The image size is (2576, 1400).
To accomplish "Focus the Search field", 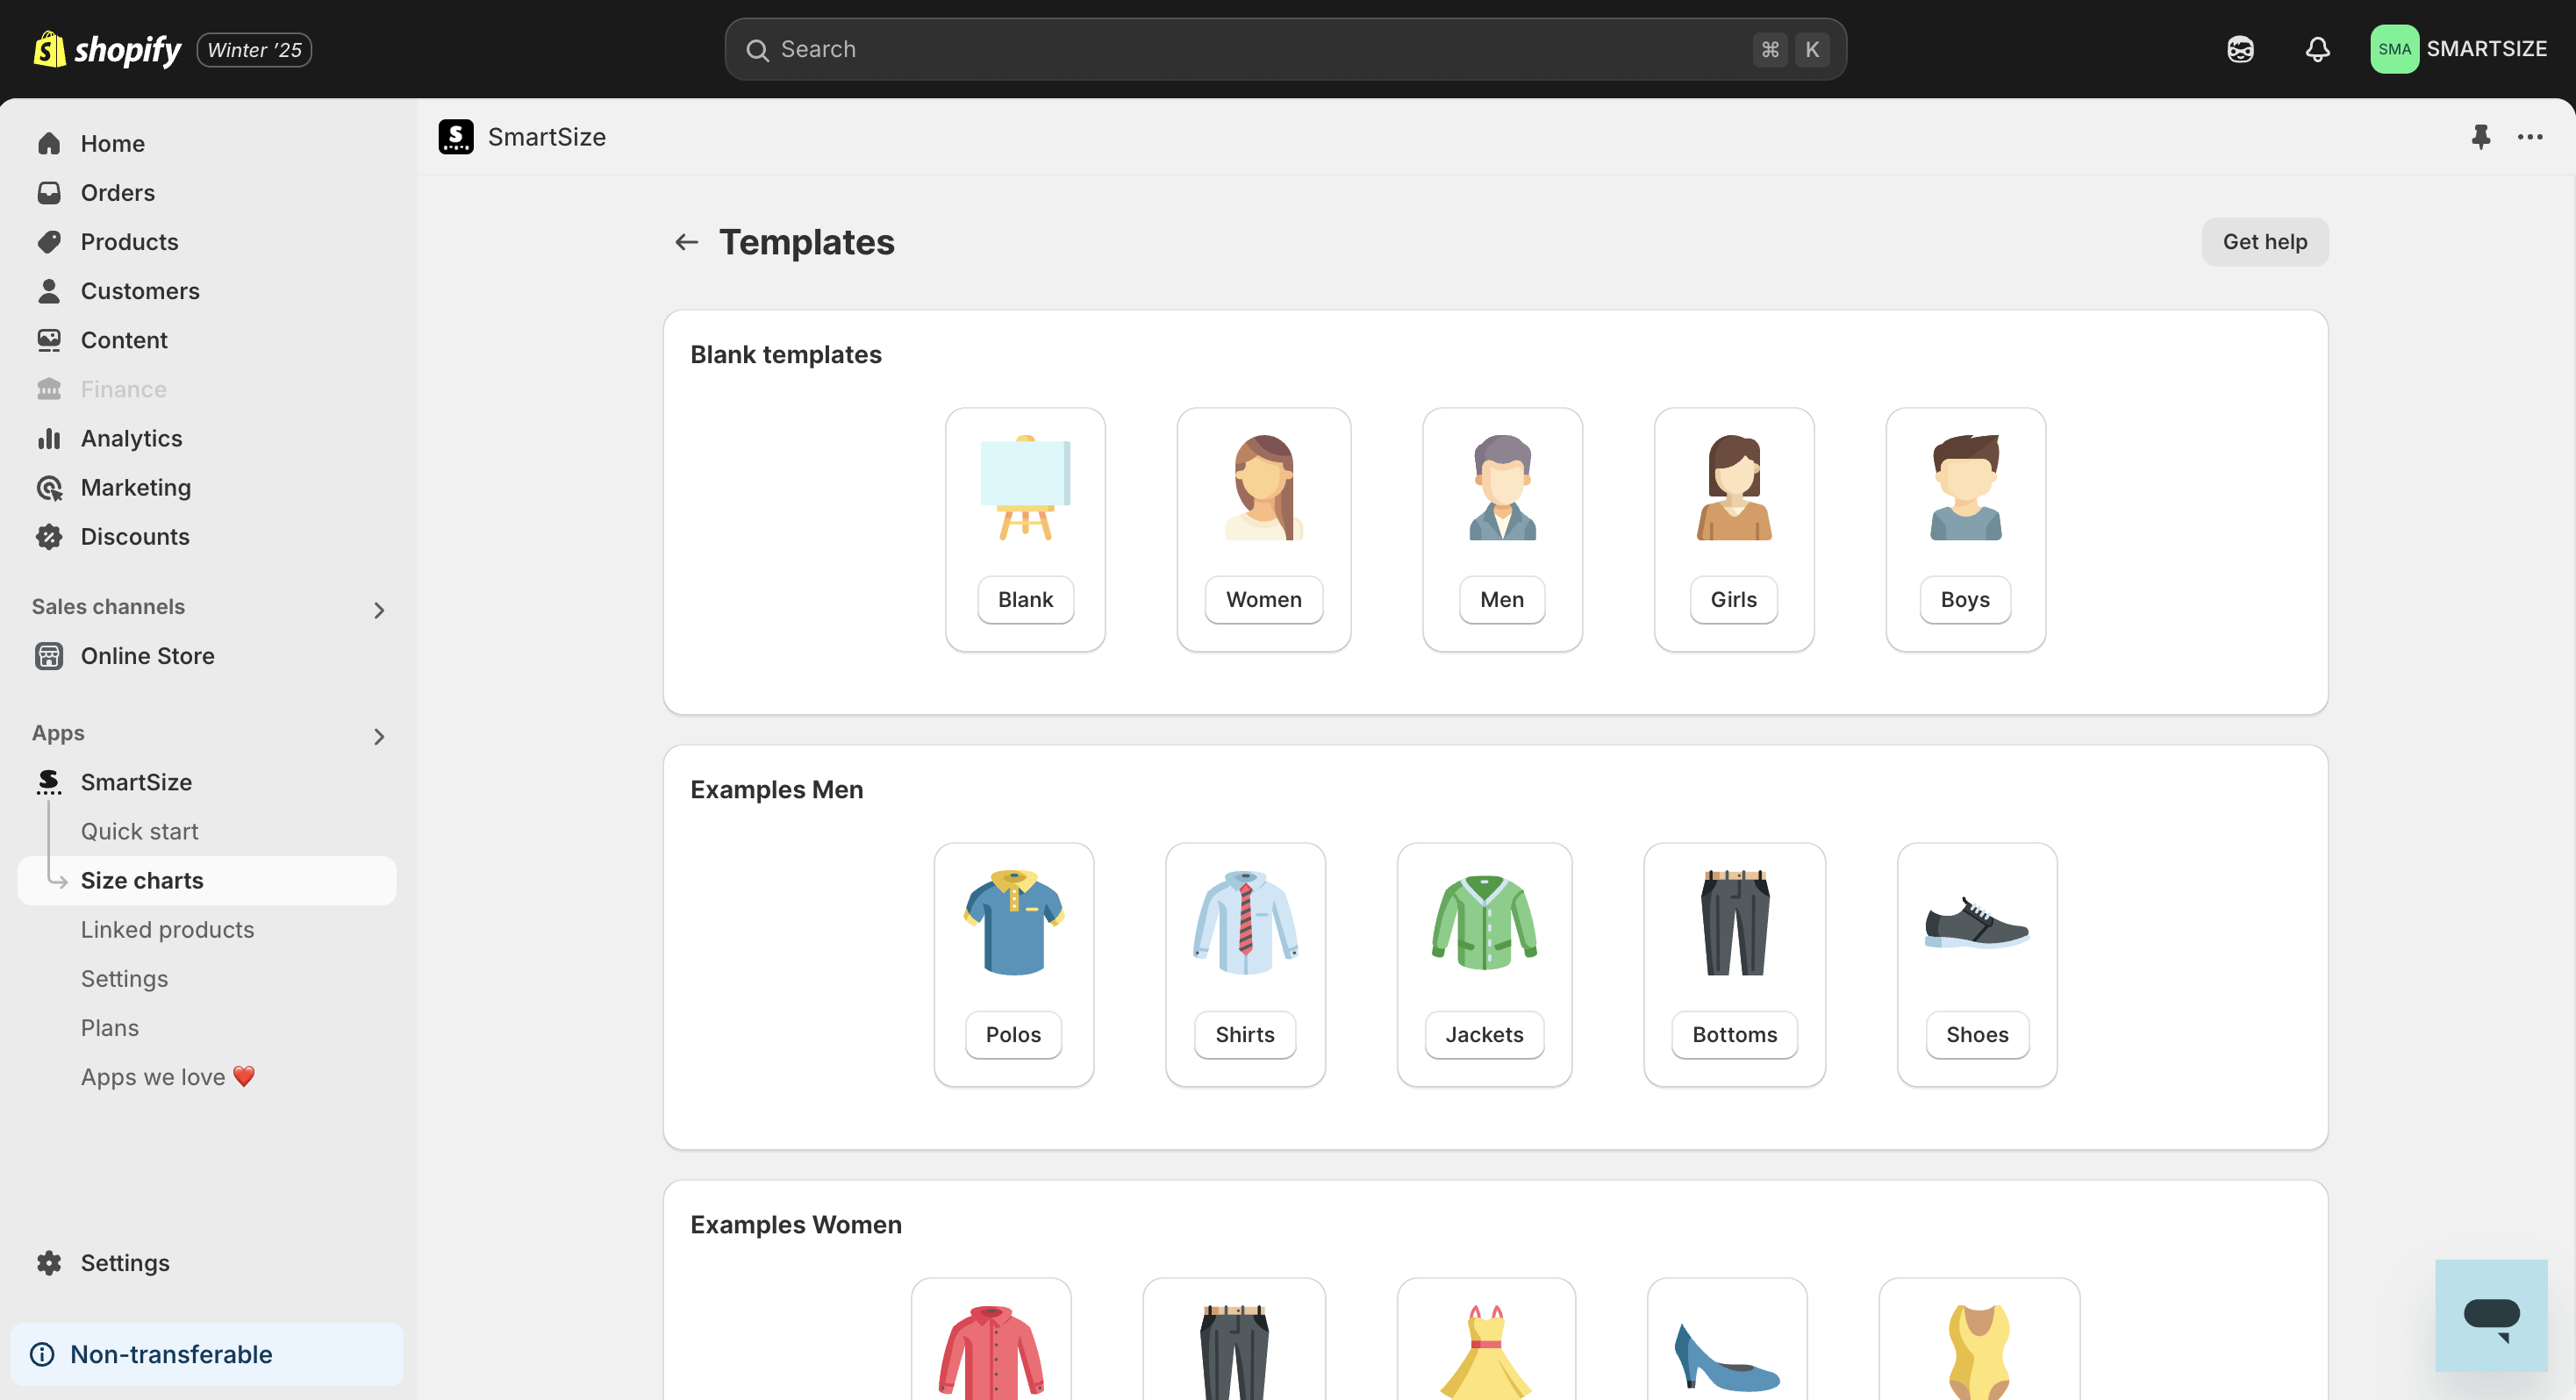I will 1285,49.
